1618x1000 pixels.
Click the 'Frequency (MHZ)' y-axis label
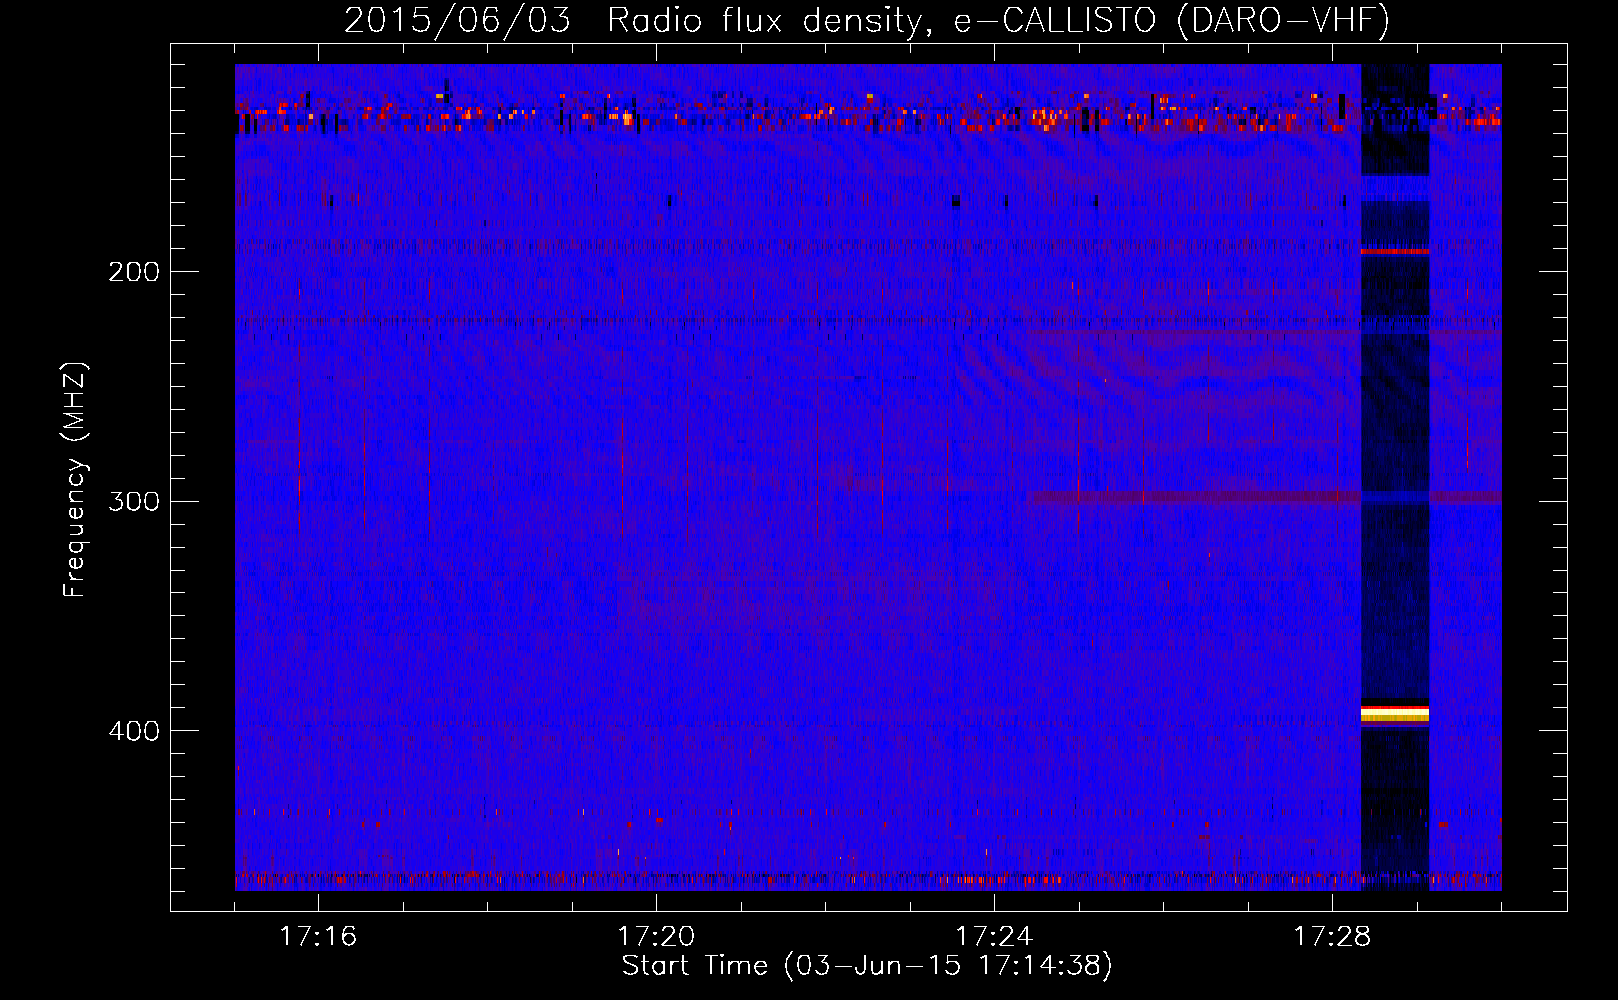point(74,480)
